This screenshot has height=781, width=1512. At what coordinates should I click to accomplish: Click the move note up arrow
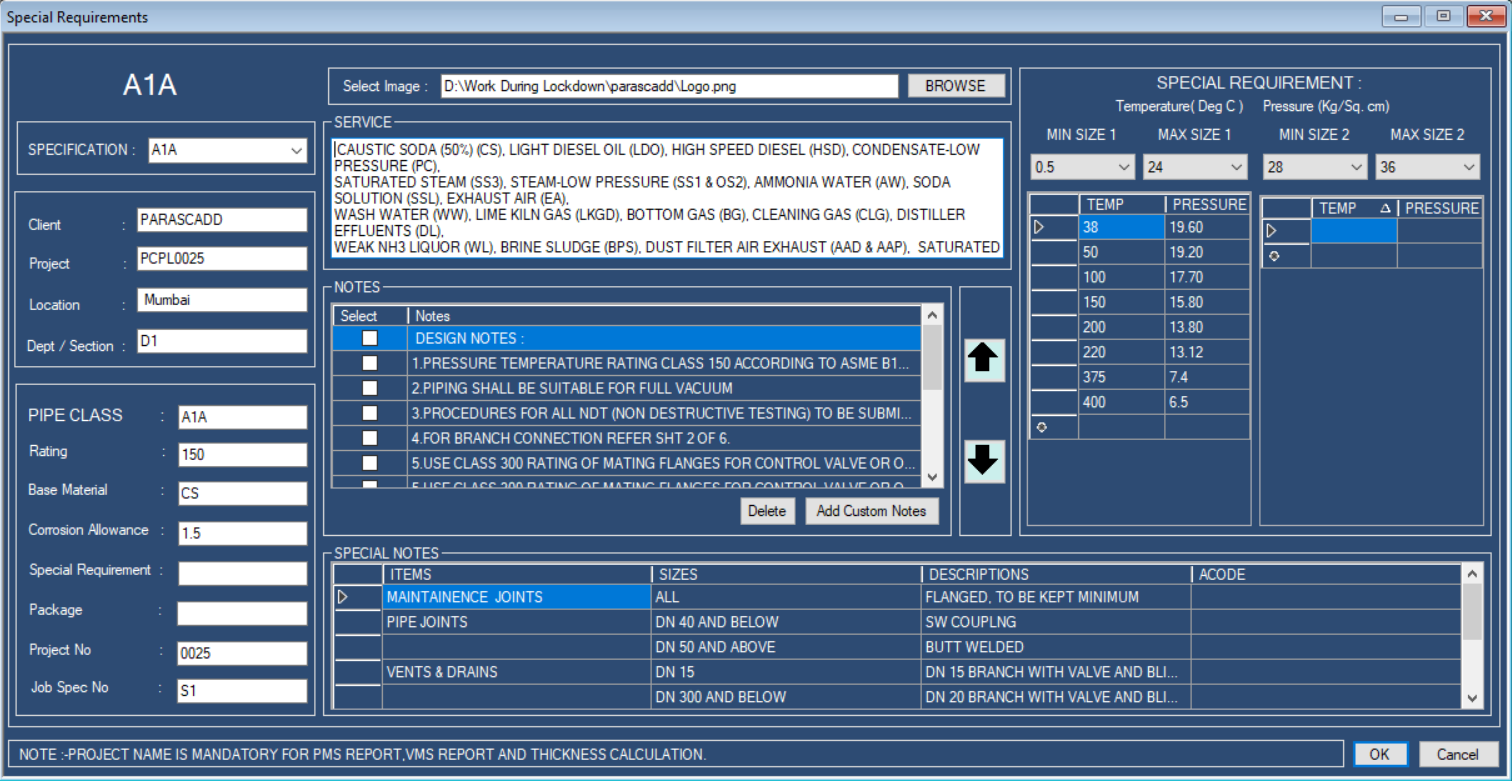(x=985, y=360)
